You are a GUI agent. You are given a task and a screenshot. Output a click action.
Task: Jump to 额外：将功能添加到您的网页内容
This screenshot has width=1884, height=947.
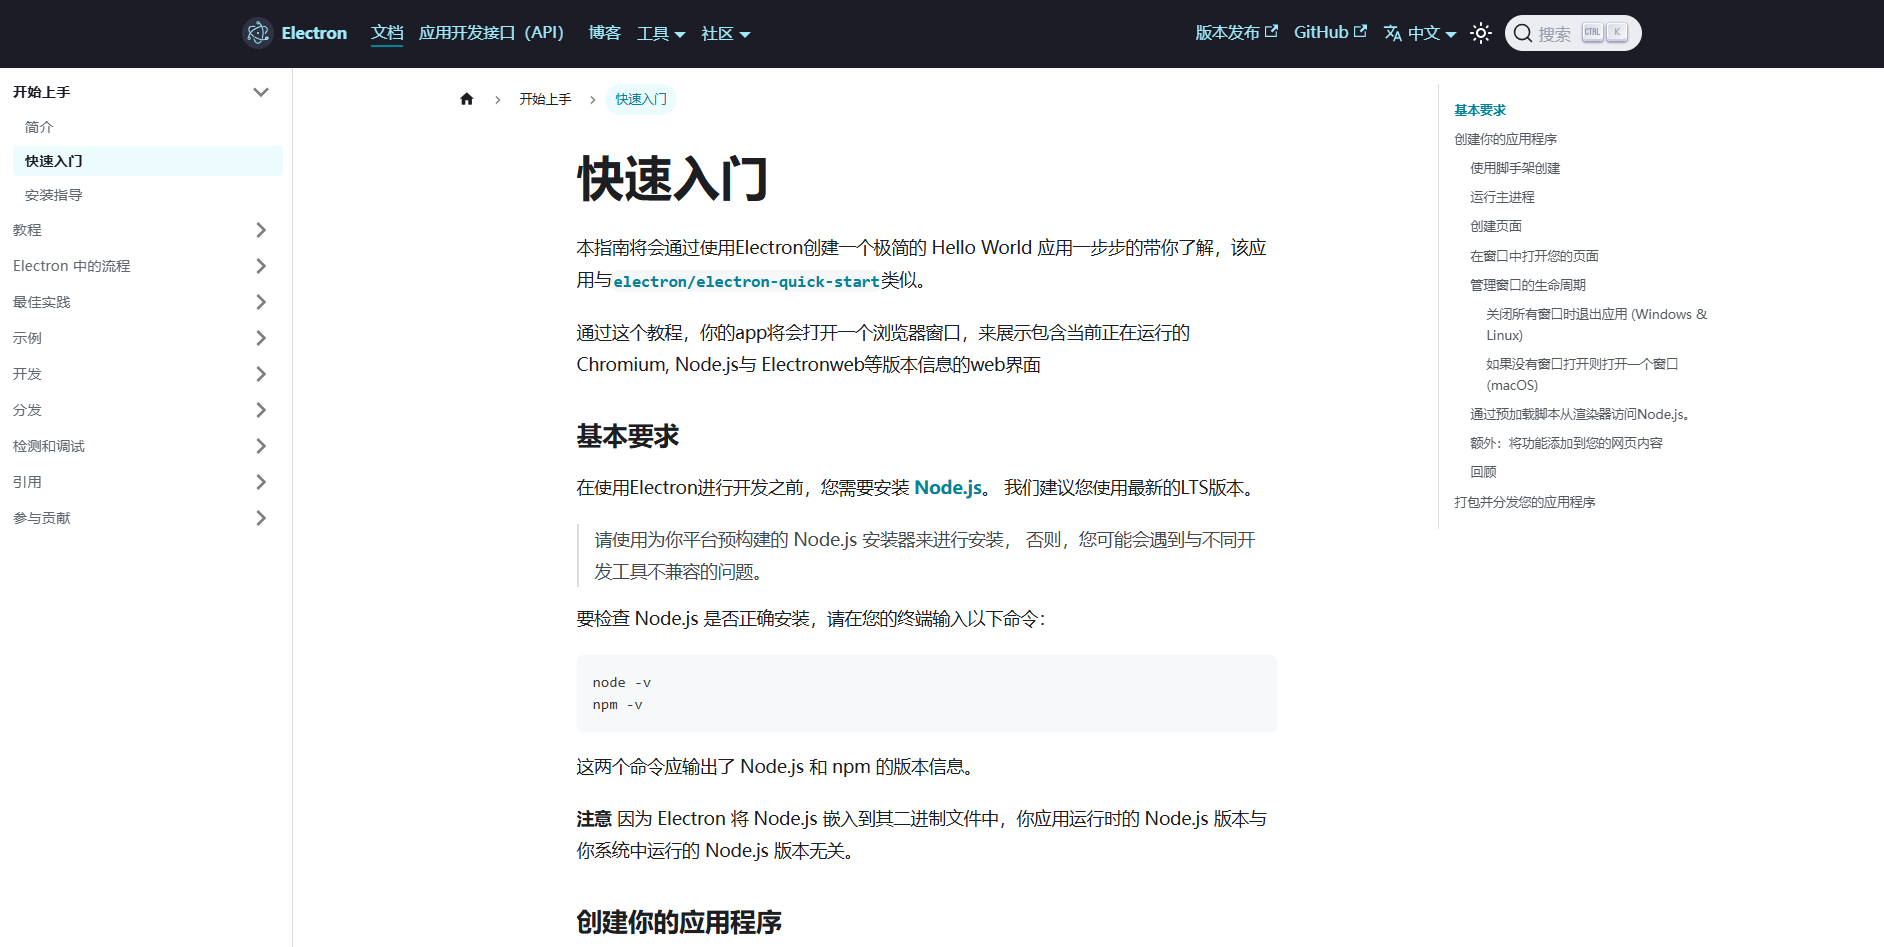point(1566,443)
